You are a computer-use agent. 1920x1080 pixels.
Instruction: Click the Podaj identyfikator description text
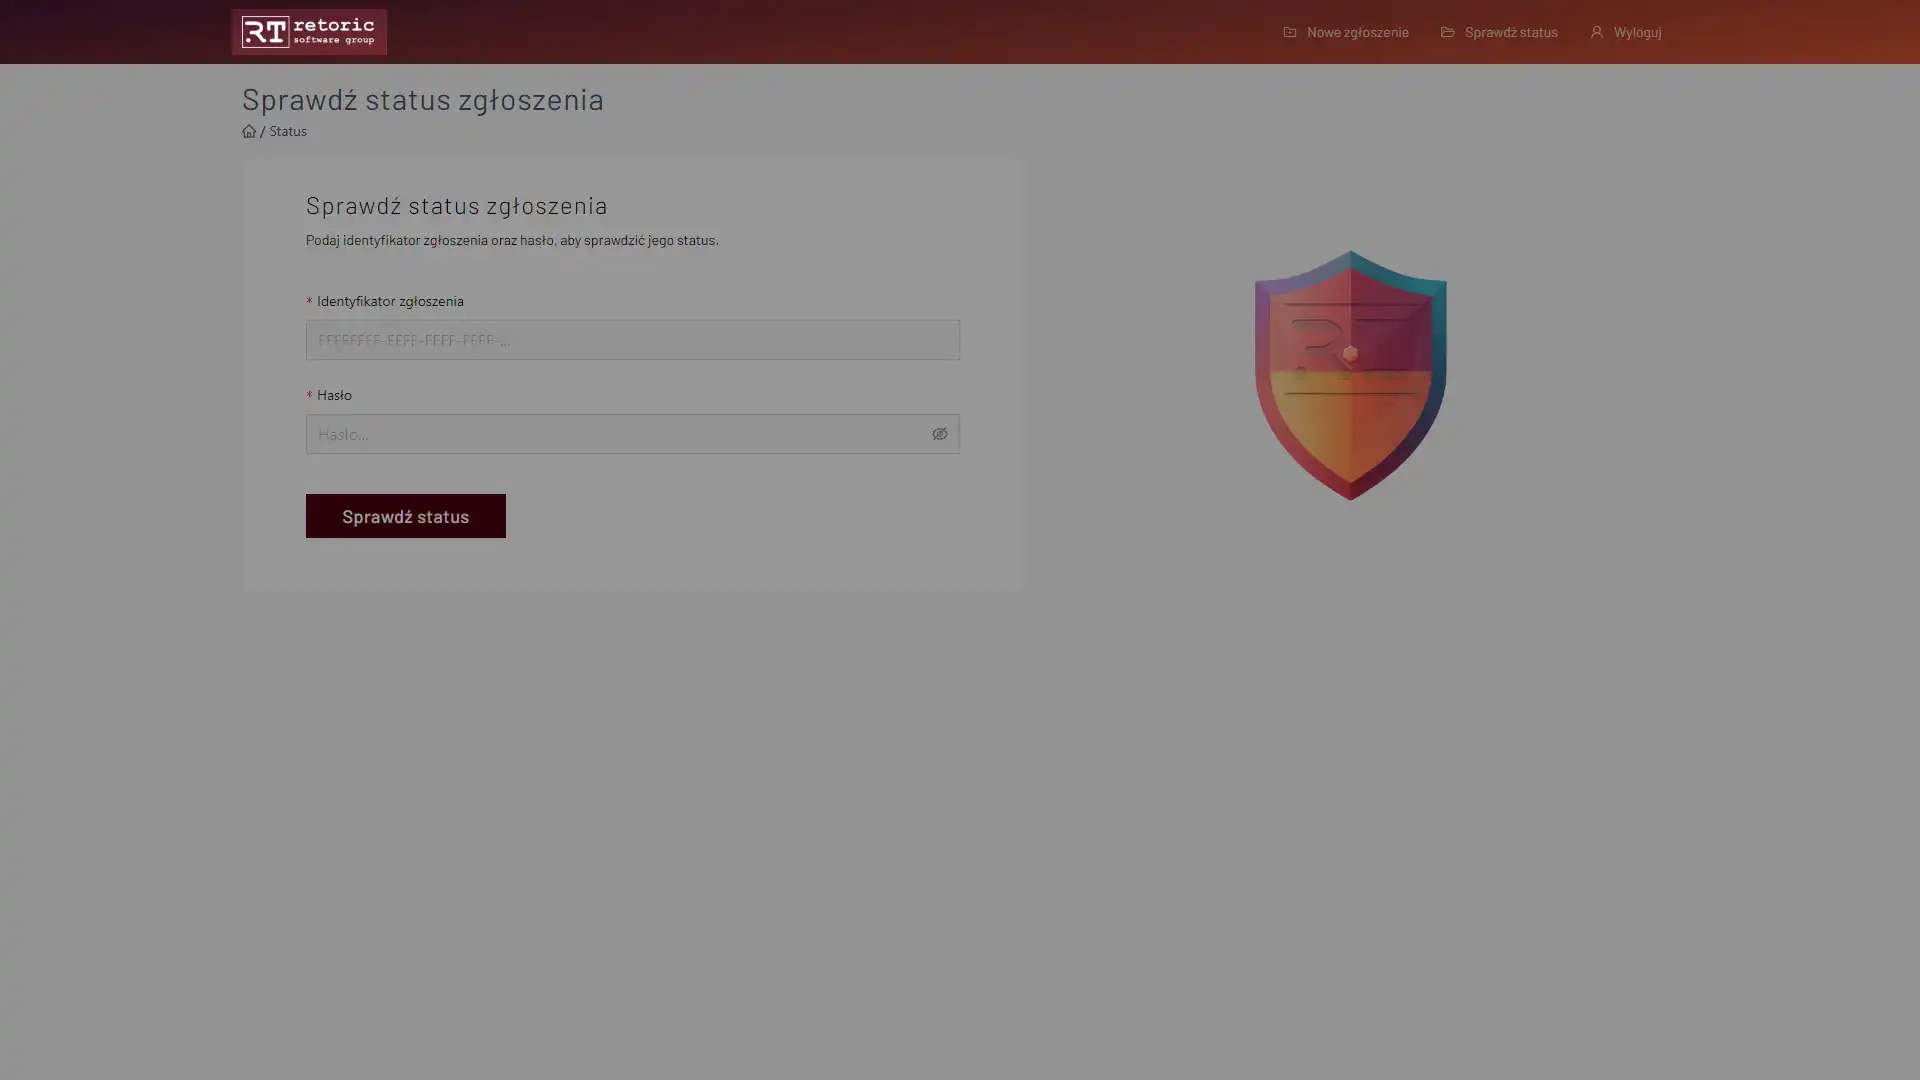pos(511,240)
